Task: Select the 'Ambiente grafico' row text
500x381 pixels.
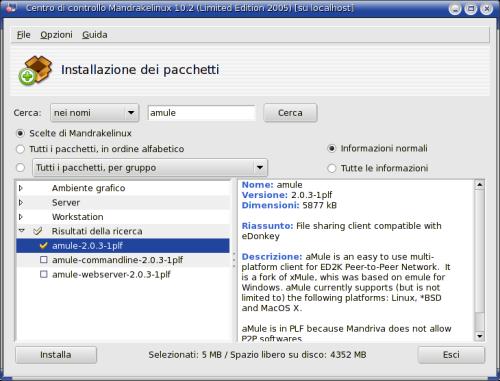Action: tap(88, 188)
